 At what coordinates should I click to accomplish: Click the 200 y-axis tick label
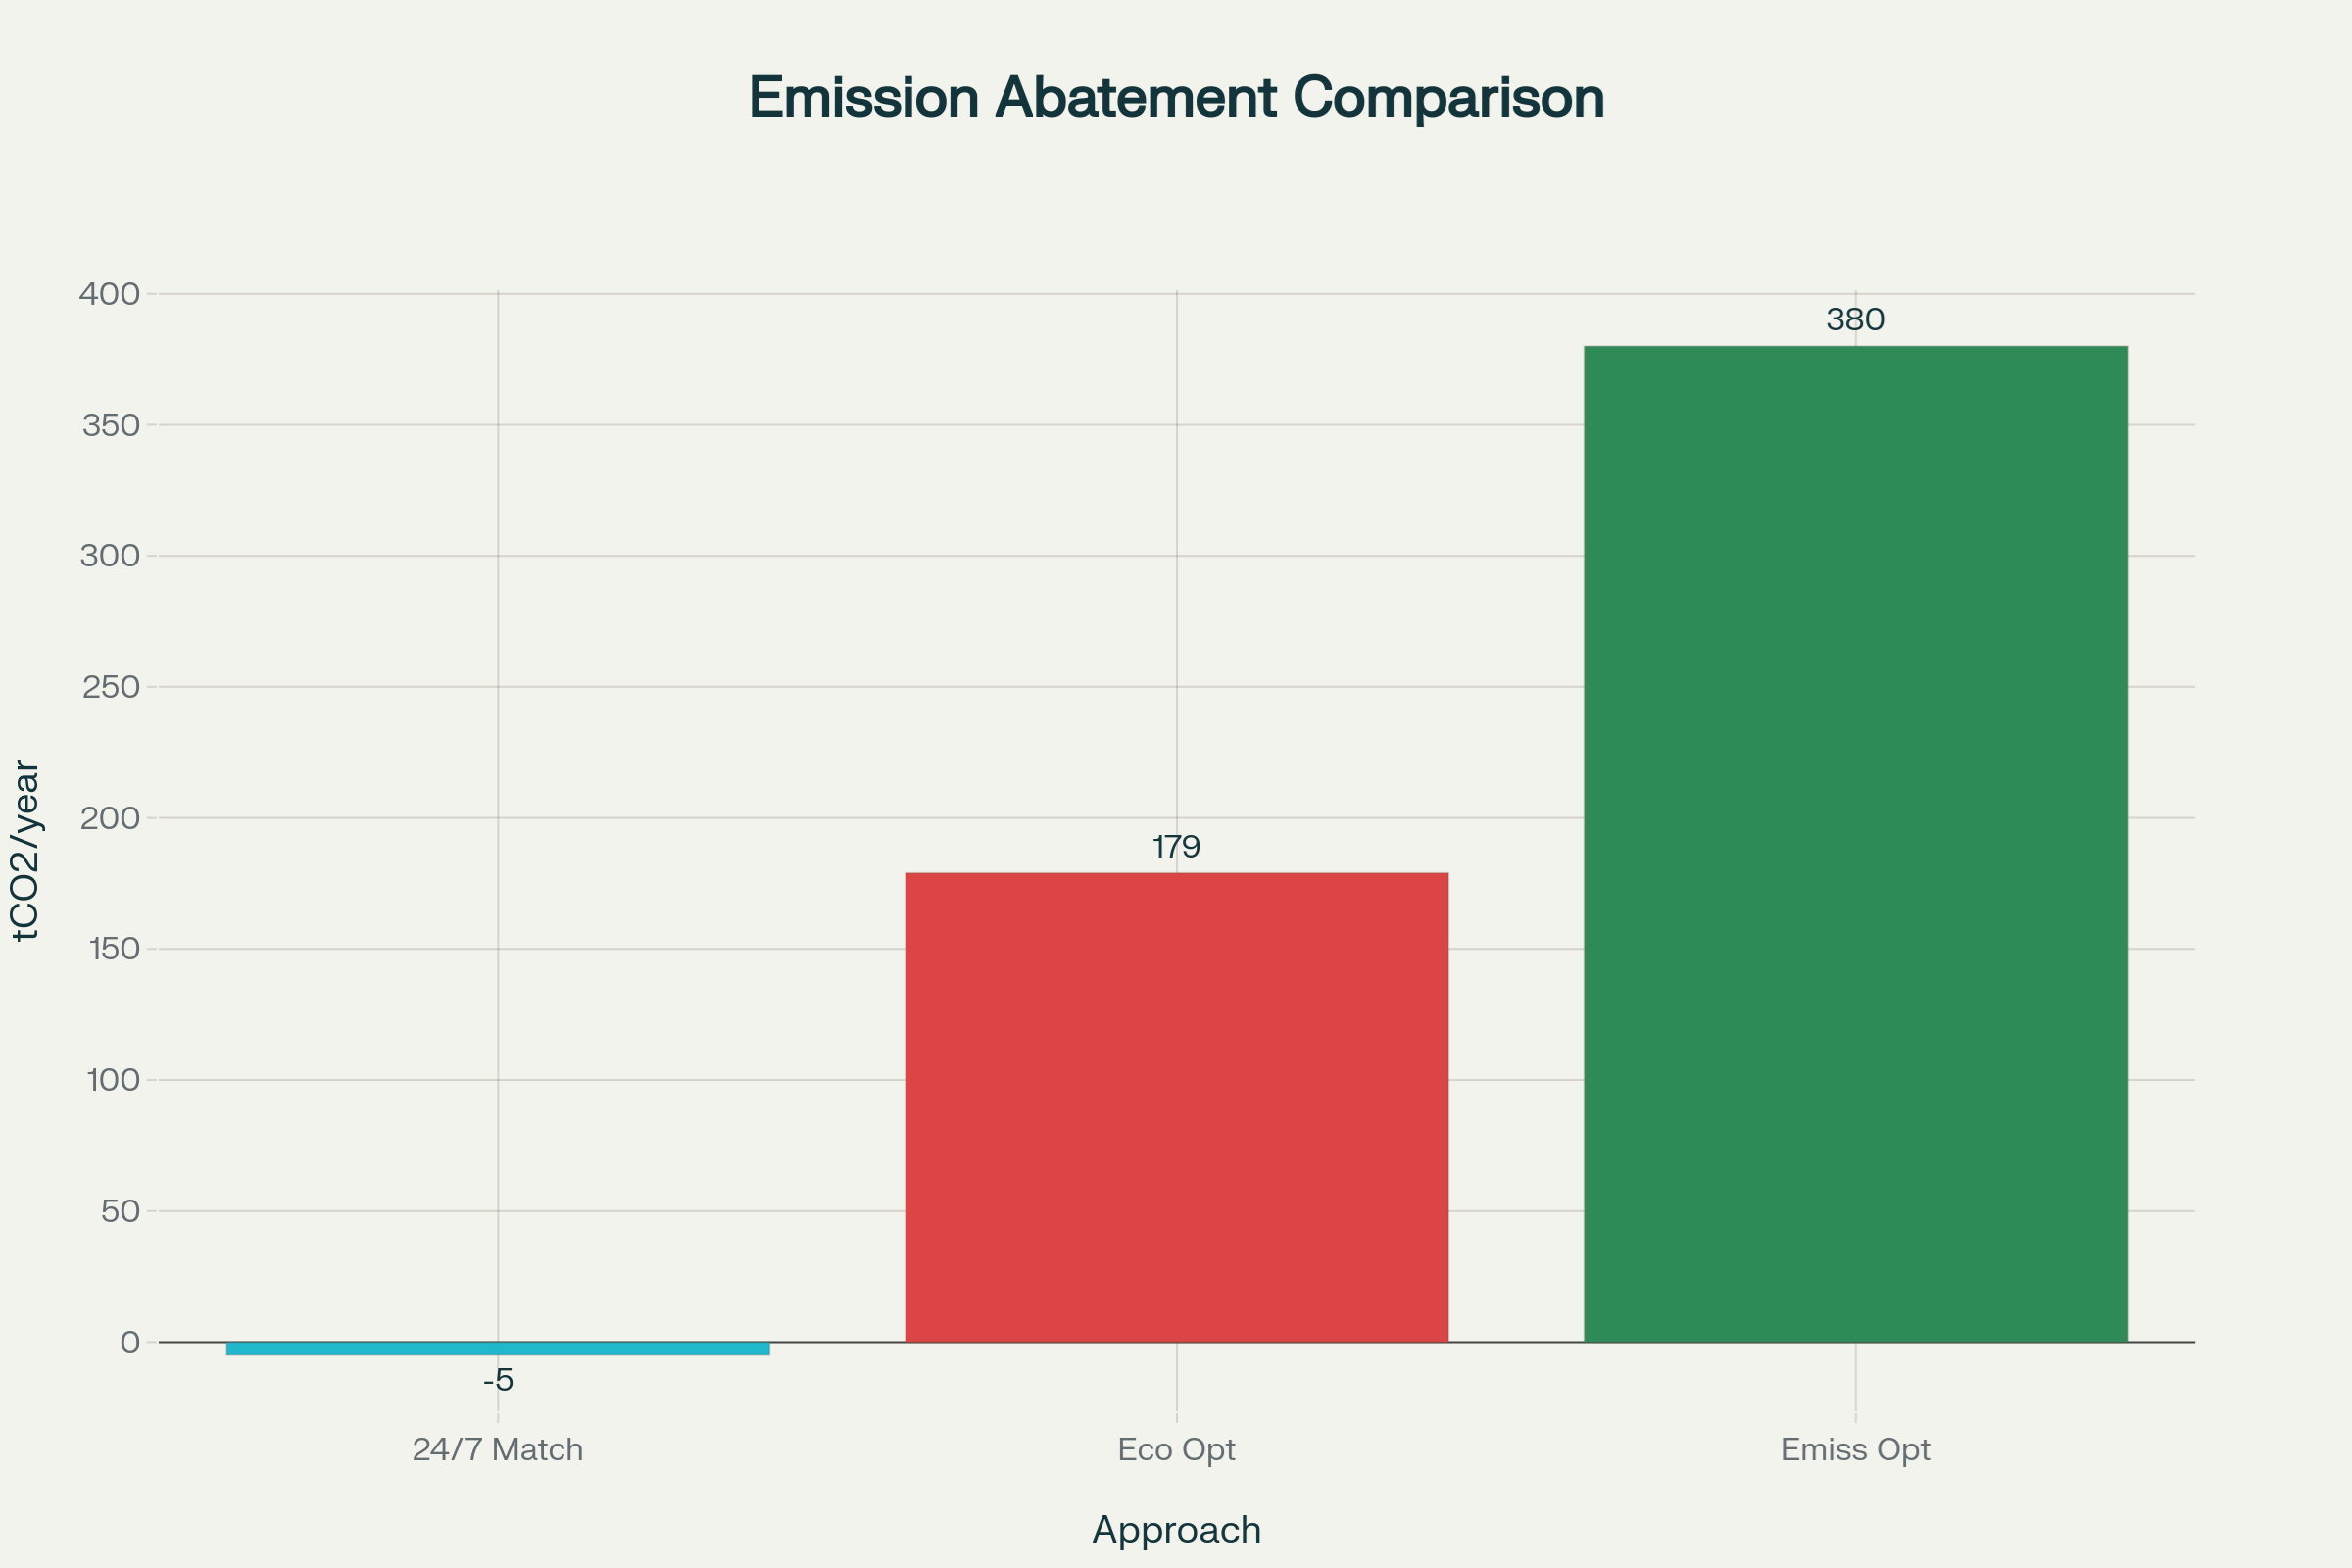pos(110,818)
